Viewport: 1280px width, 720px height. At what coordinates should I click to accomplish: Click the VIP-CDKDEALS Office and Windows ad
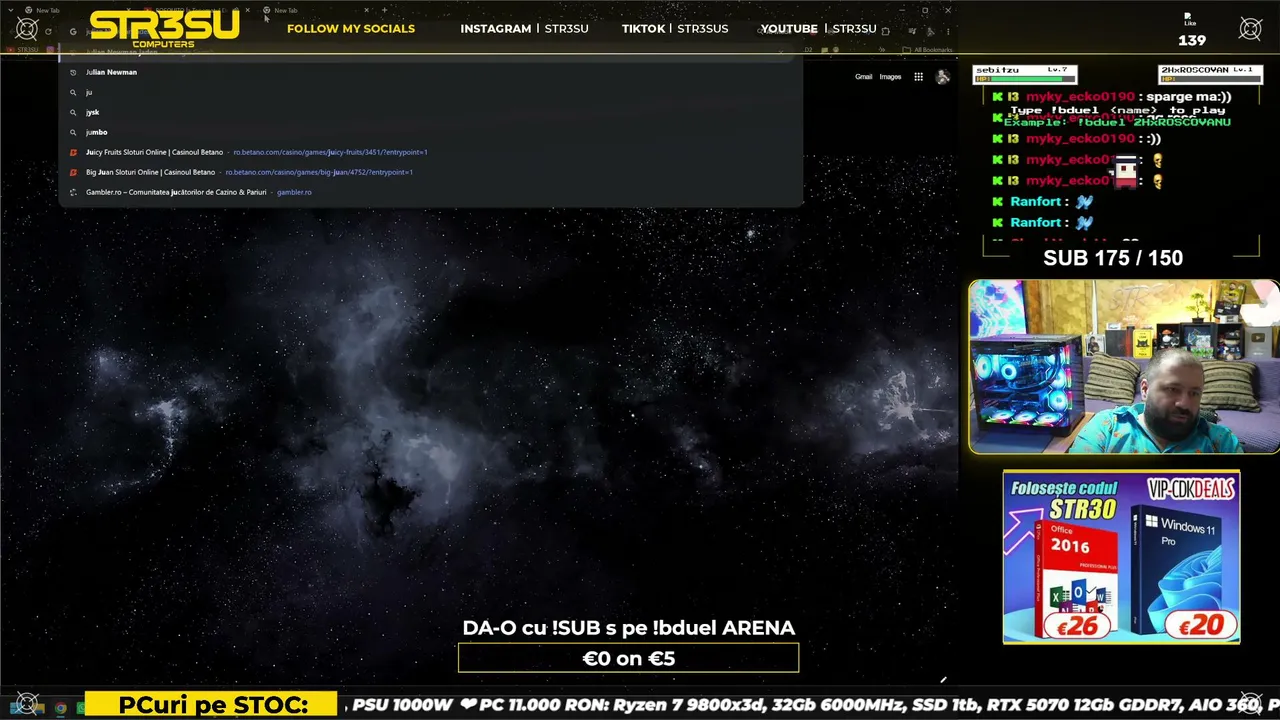[1121, 557]
